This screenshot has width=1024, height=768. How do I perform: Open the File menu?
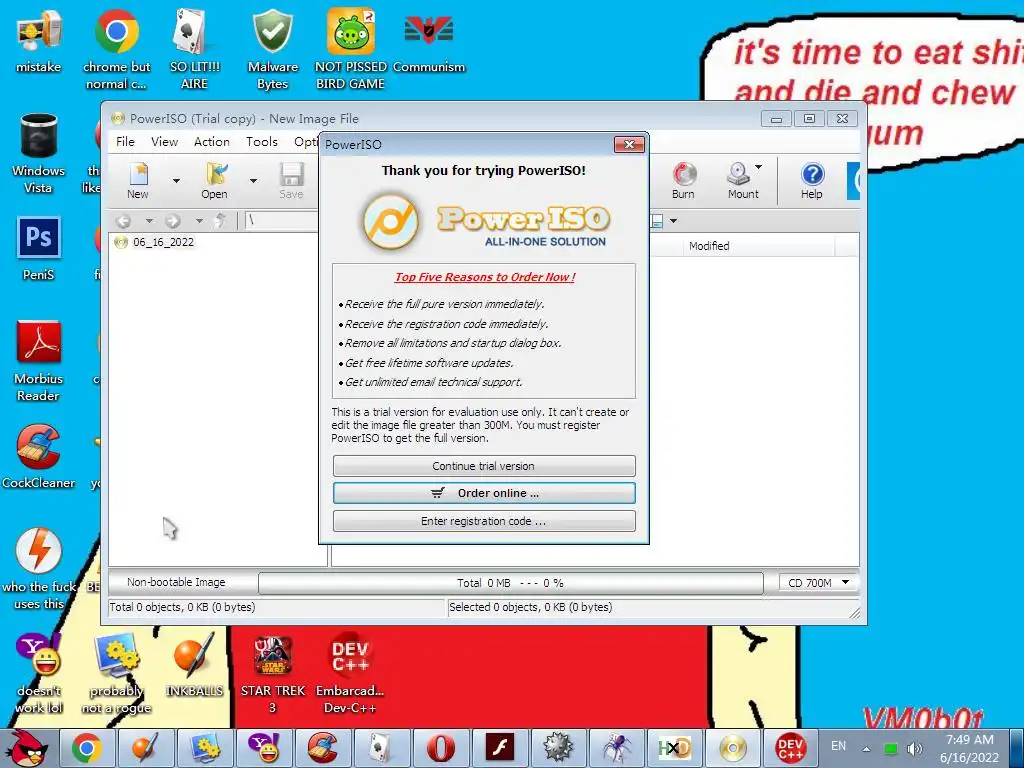[x=125, y=142]
